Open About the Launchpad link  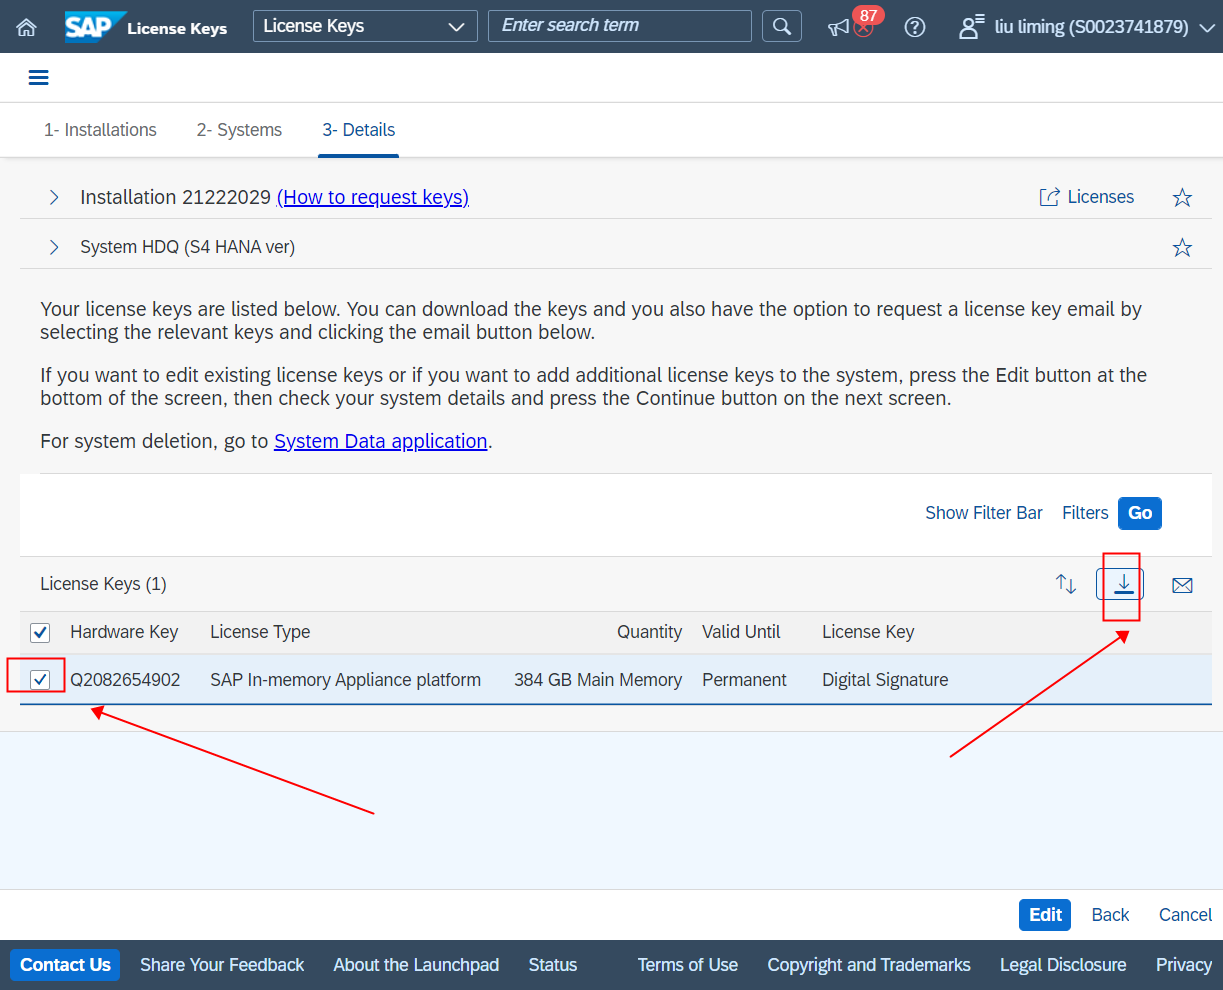coord(416,965)
